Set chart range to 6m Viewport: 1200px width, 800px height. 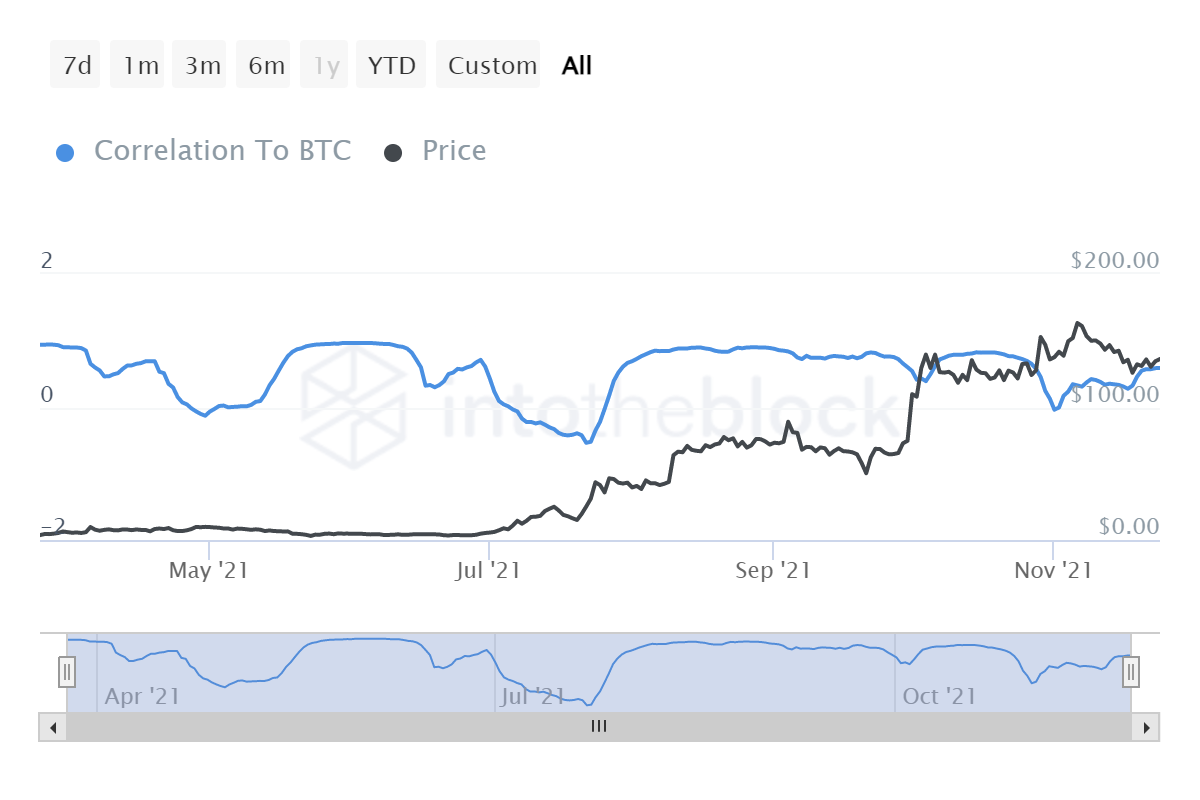click(266, 66)
